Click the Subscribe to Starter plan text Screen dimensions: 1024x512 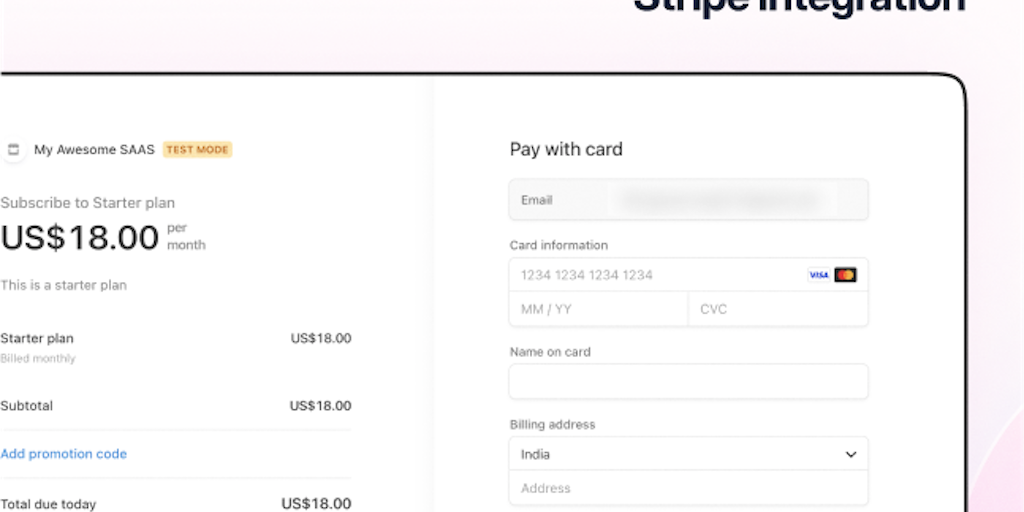(x=87, y=203)
